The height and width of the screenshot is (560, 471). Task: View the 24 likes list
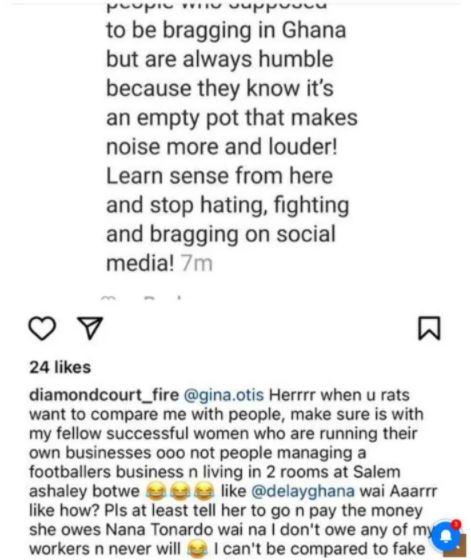[x=60, y=367]
